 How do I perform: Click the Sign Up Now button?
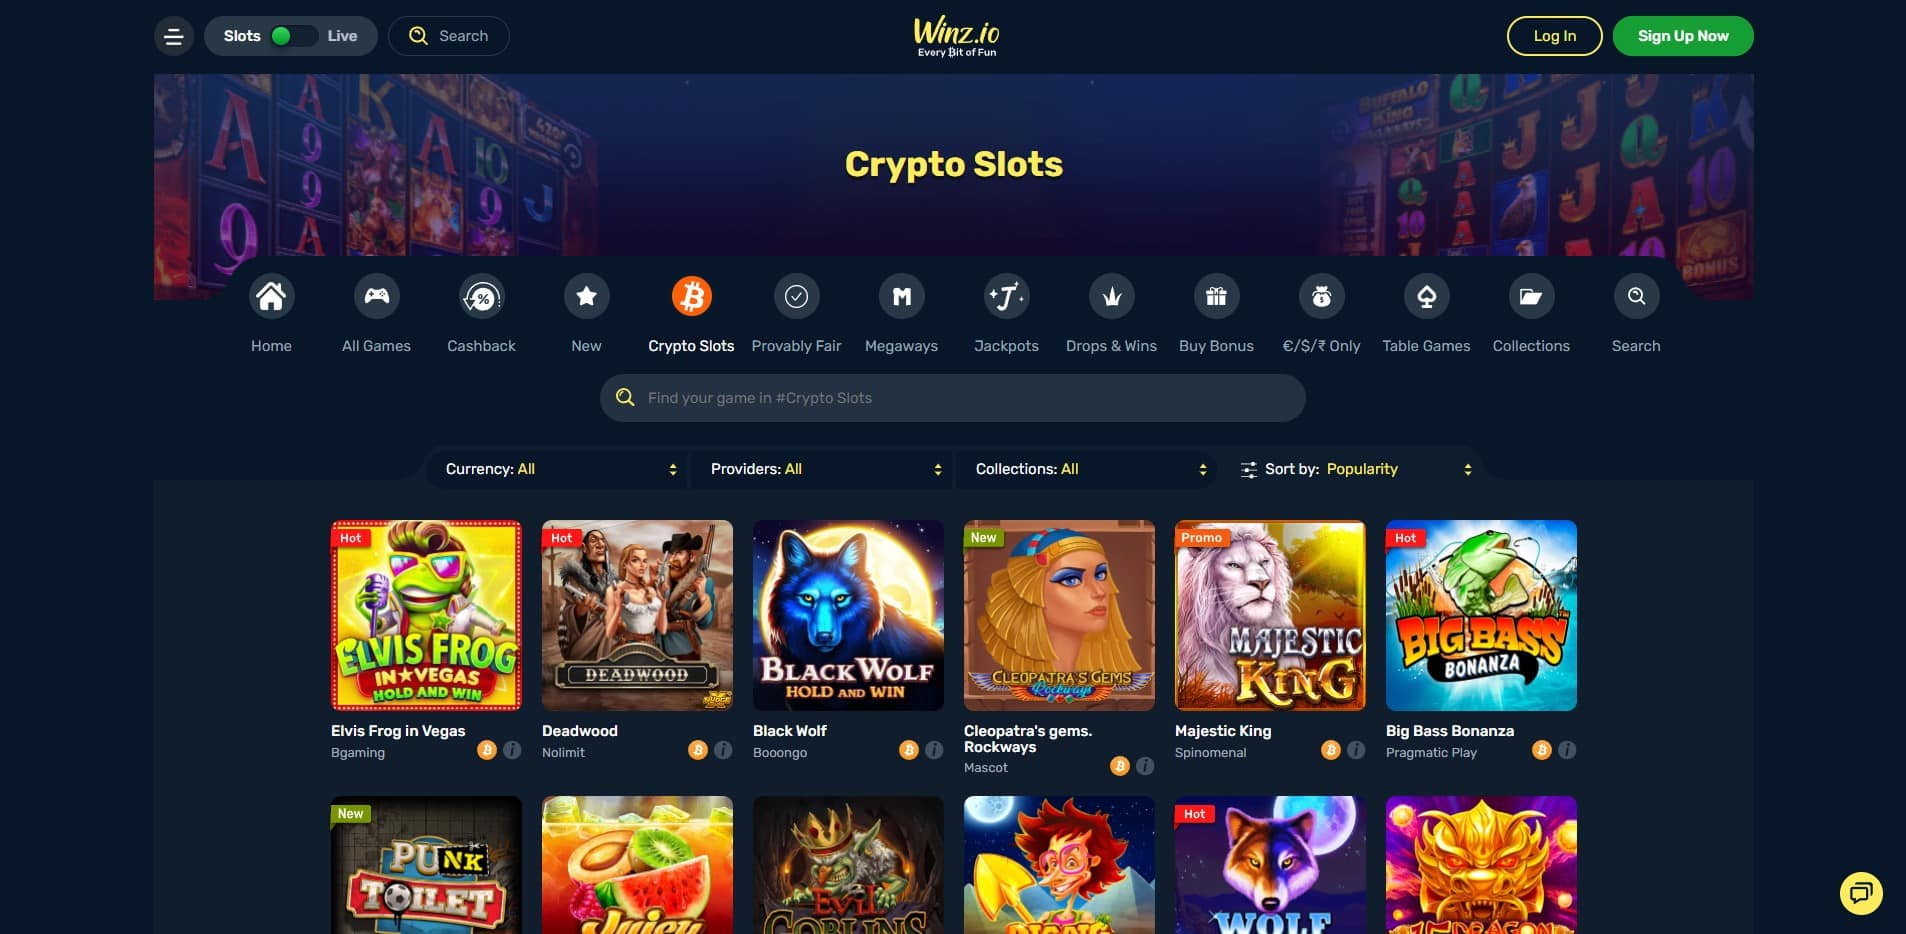click(1683, 36)
